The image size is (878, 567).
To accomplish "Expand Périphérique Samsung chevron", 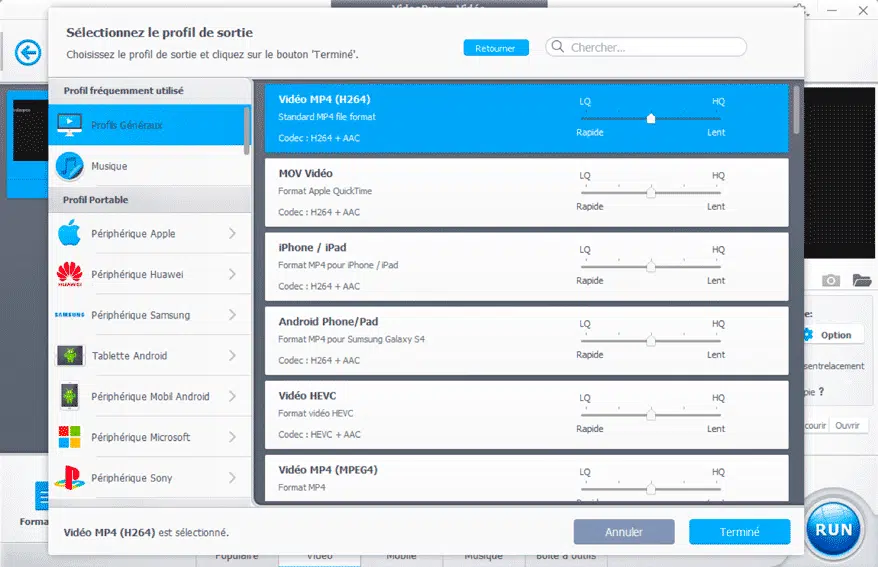I will (x=232, y=315).
